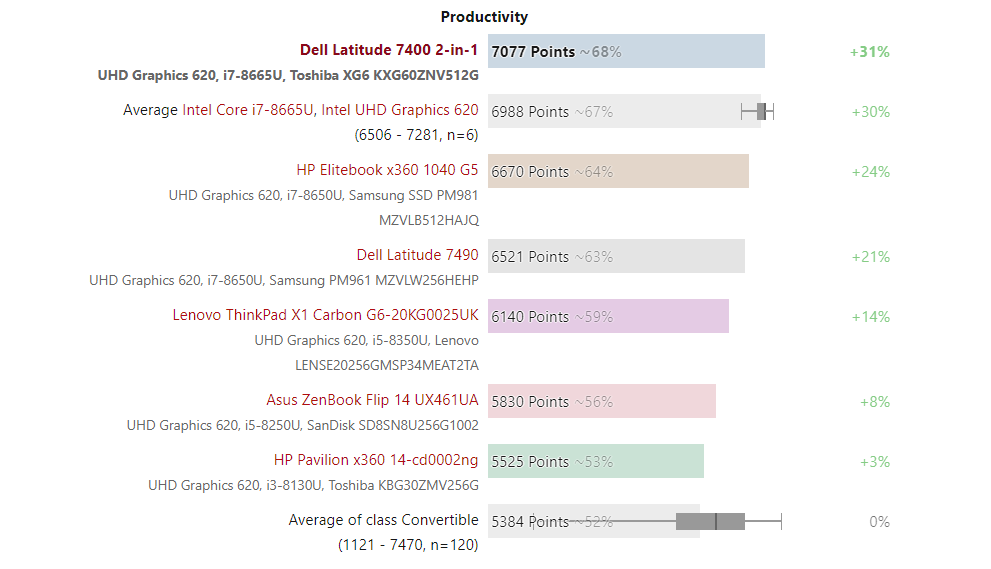Select the 6140 Points purple bar

tap(608, 316)
